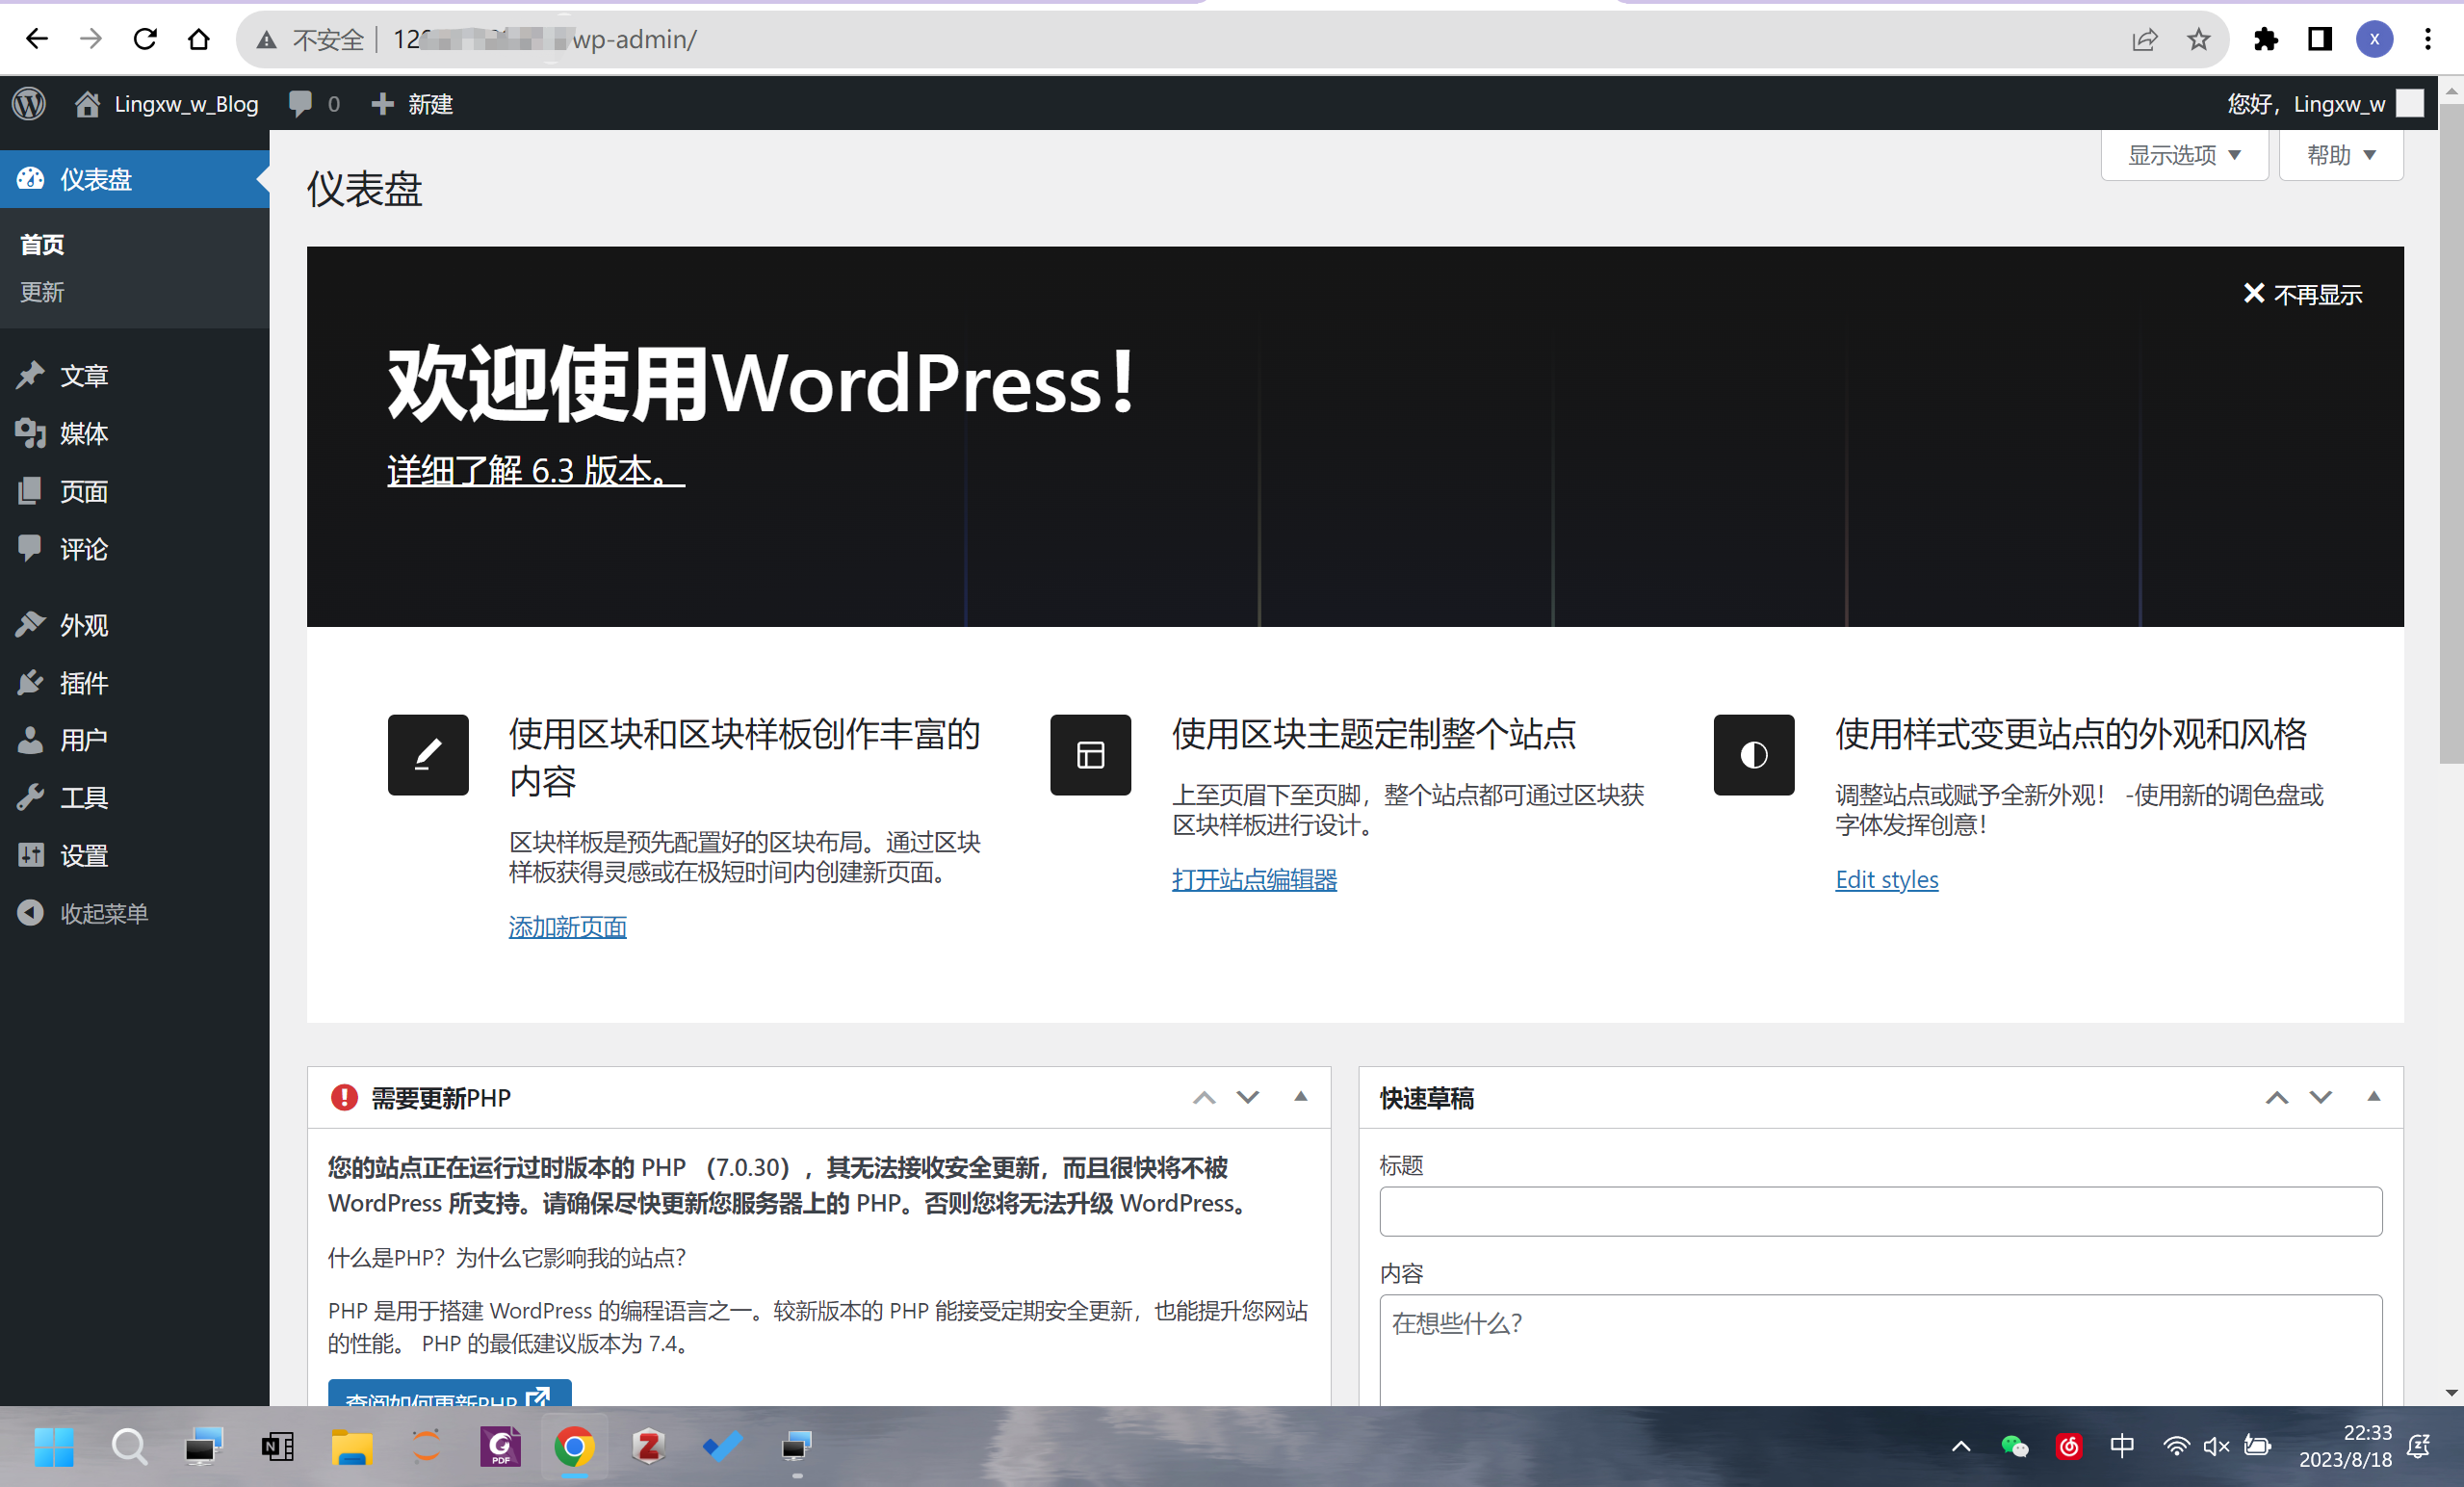Open 外观 appearance menu
Image resolution: width=2464 pixels, height=1487 pixels.
pos(134,625)
